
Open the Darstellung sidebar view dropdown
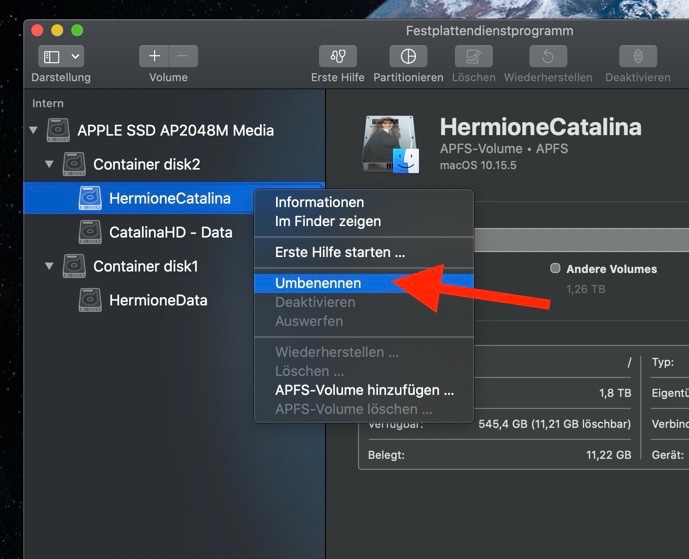coord(61,57)
